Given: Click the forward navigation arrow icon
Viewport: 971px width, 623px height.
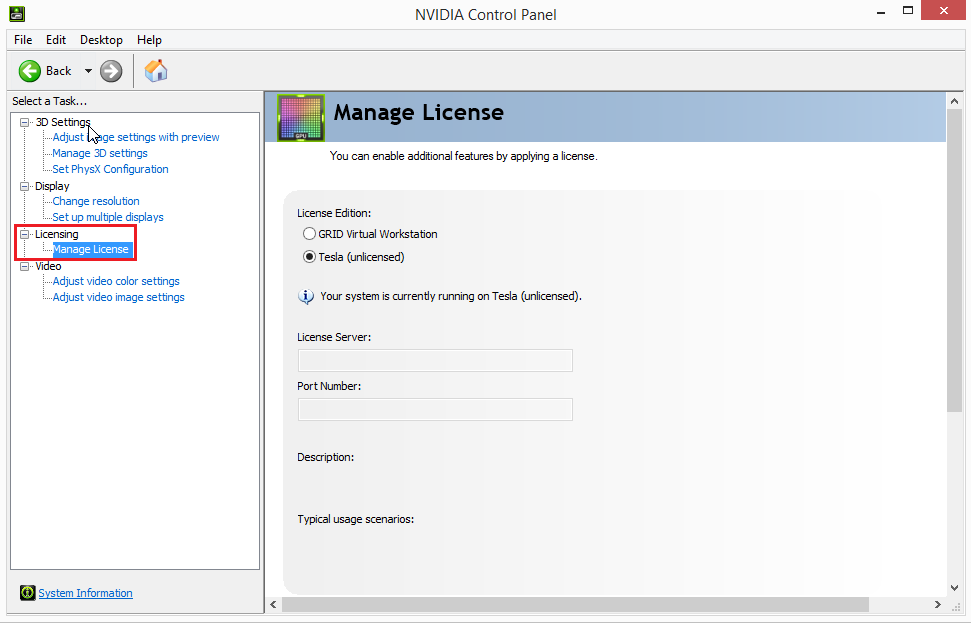Looking at the screenshot, I should 110,71.
